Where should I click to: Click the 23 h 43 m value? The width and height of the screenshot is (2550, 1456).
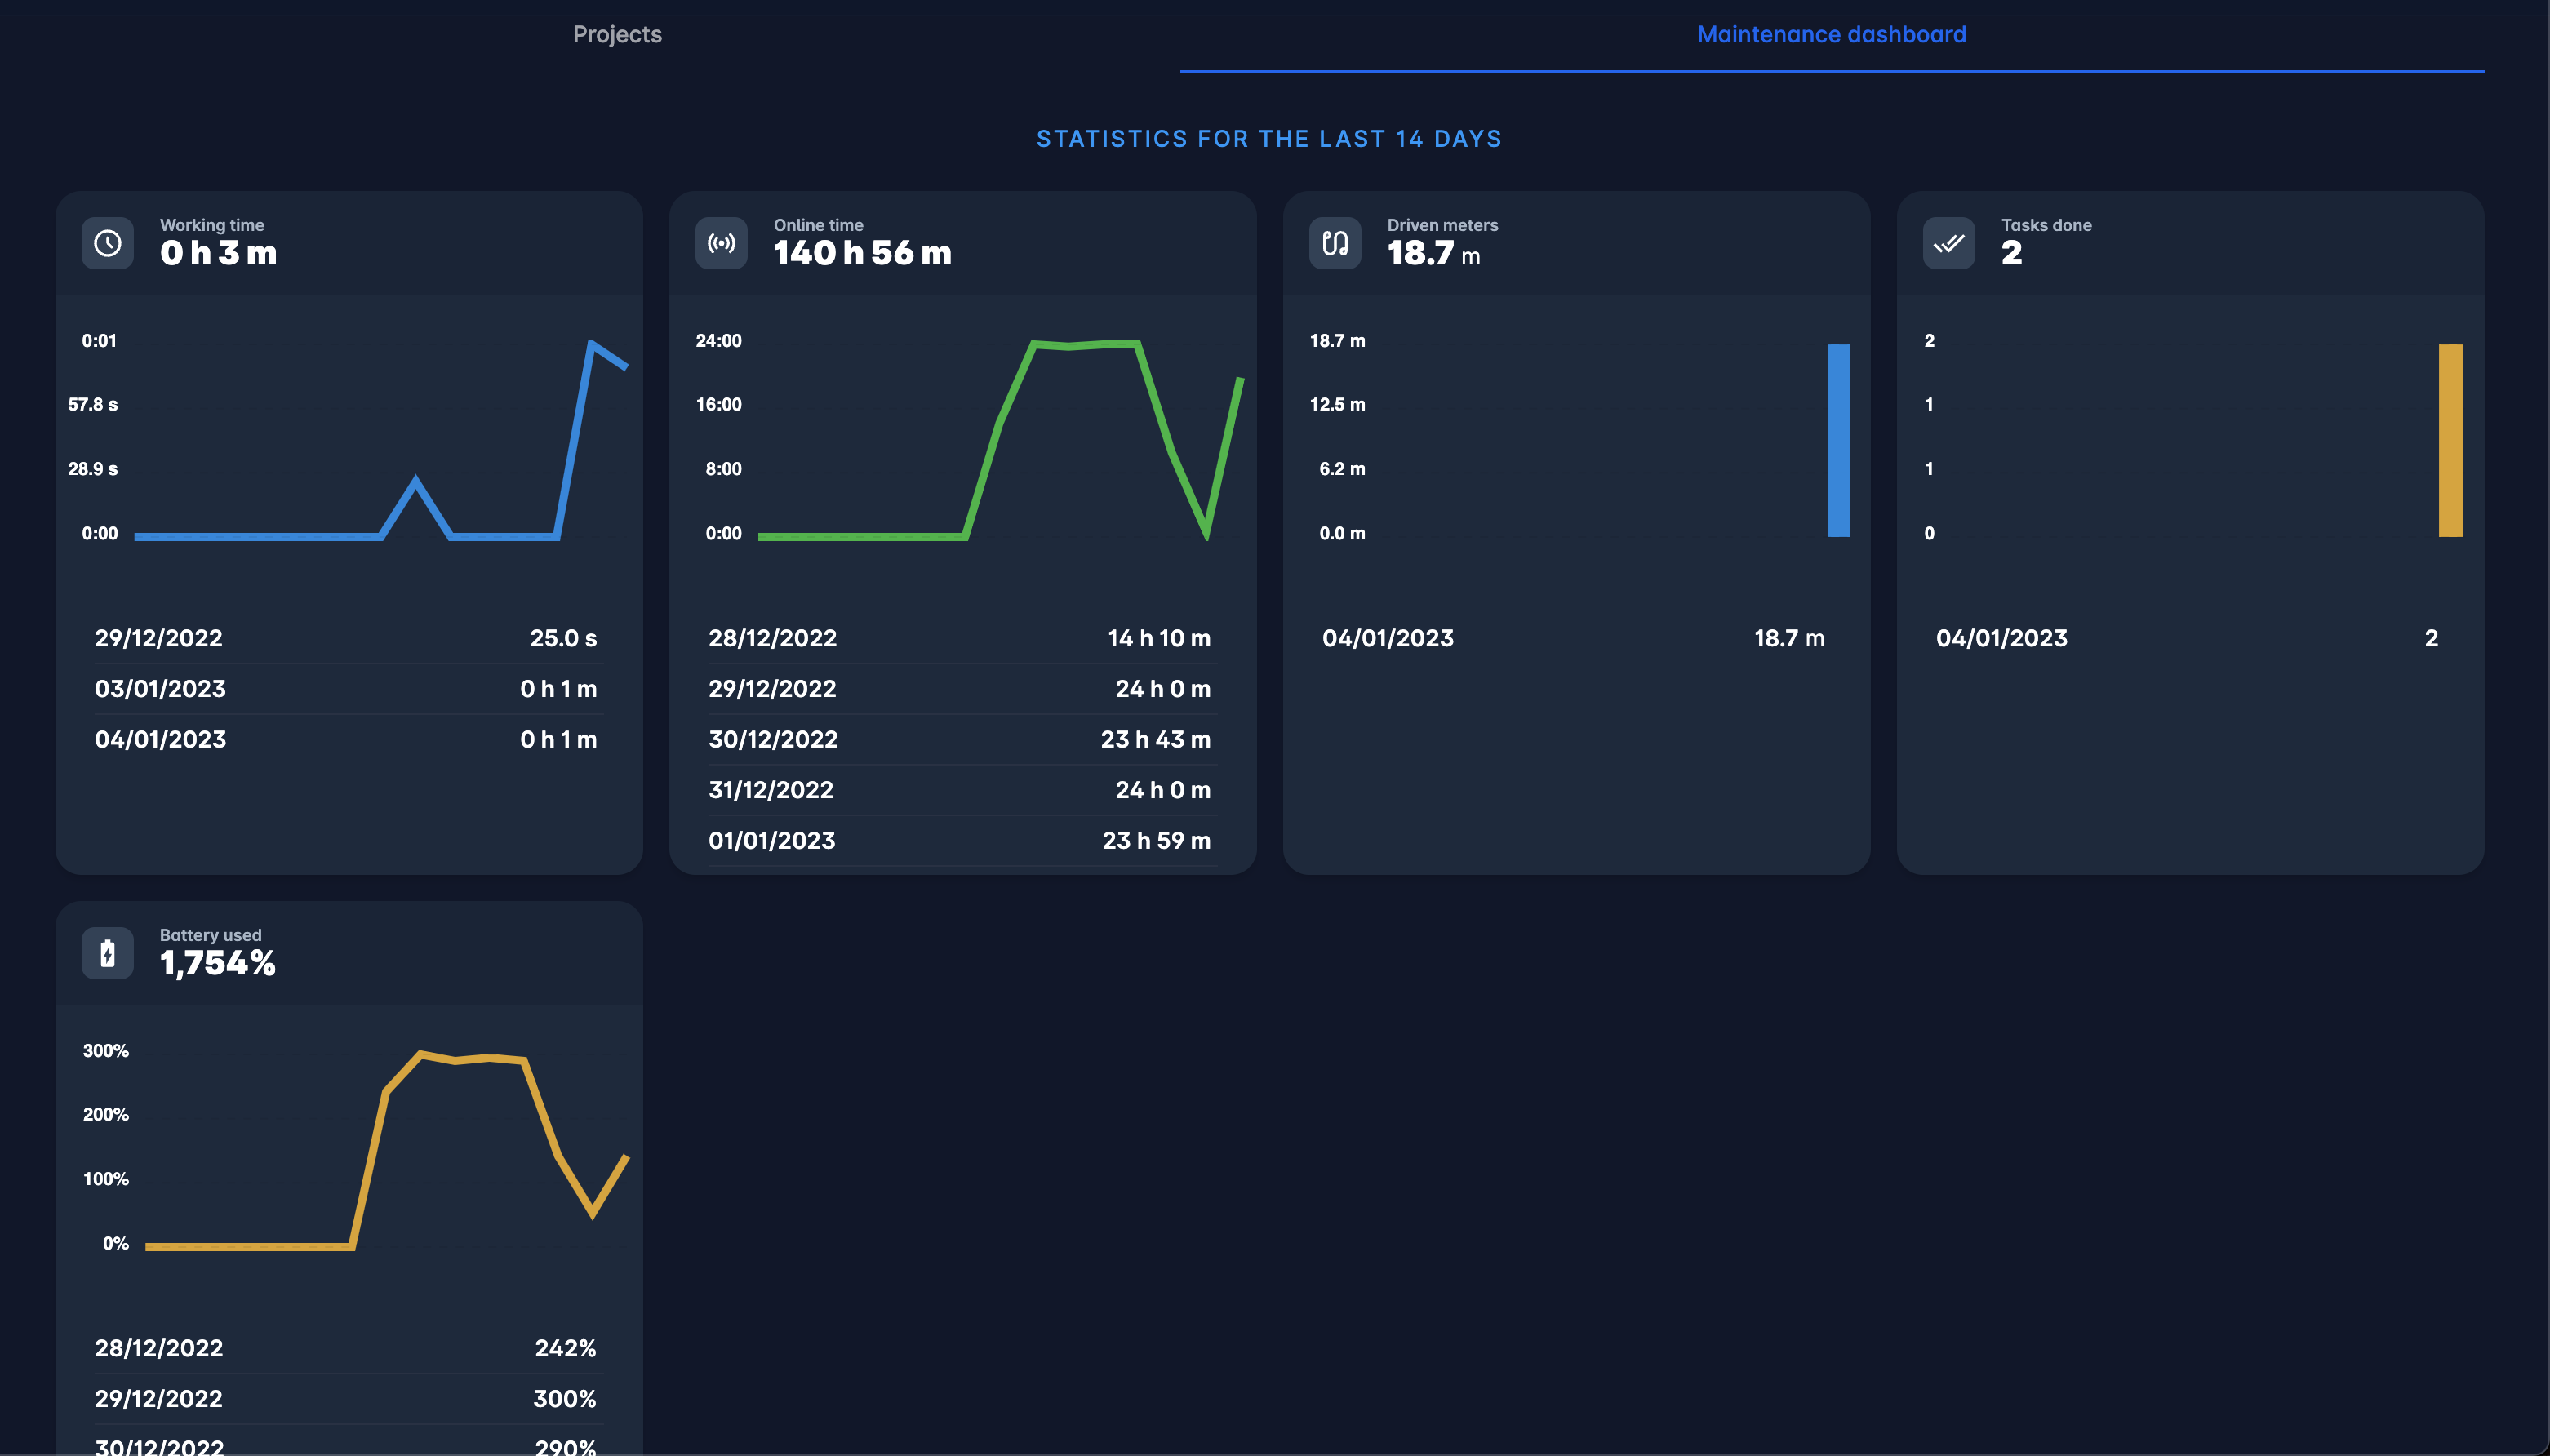[x=1156, y=740]
